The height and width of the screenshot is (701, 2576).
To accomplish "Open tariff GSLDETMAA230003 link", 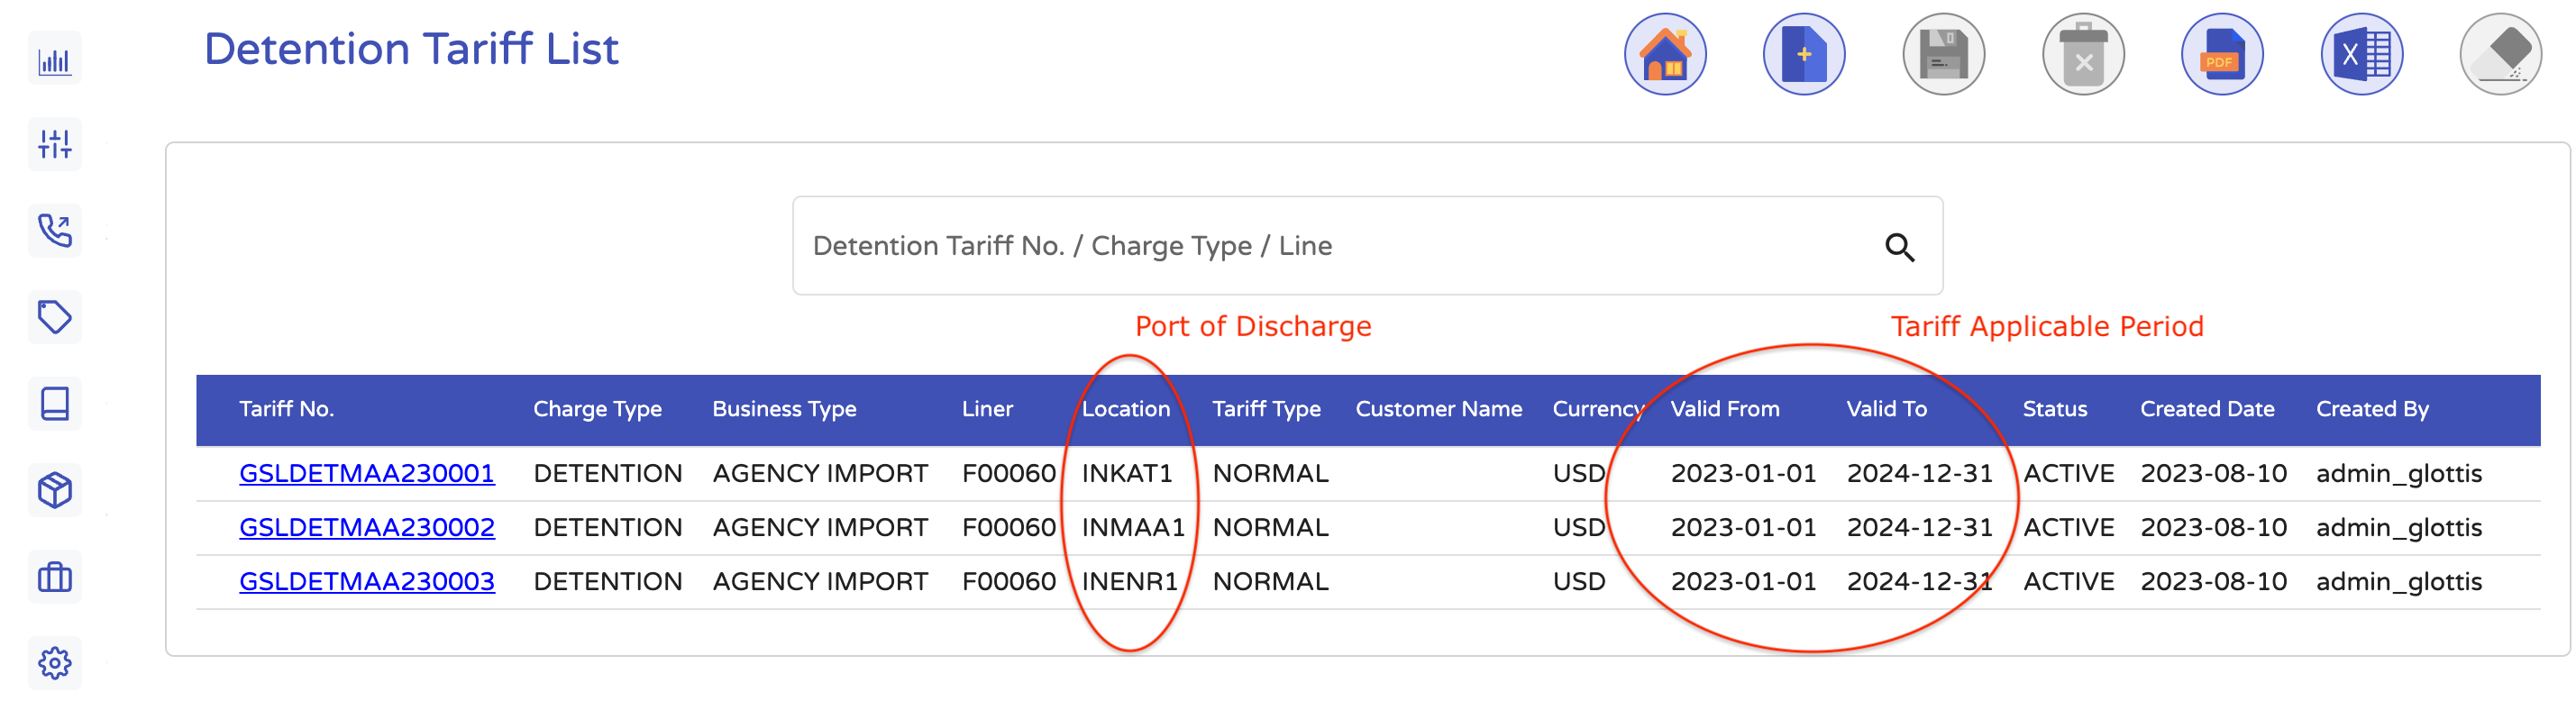I will (367, 581).
